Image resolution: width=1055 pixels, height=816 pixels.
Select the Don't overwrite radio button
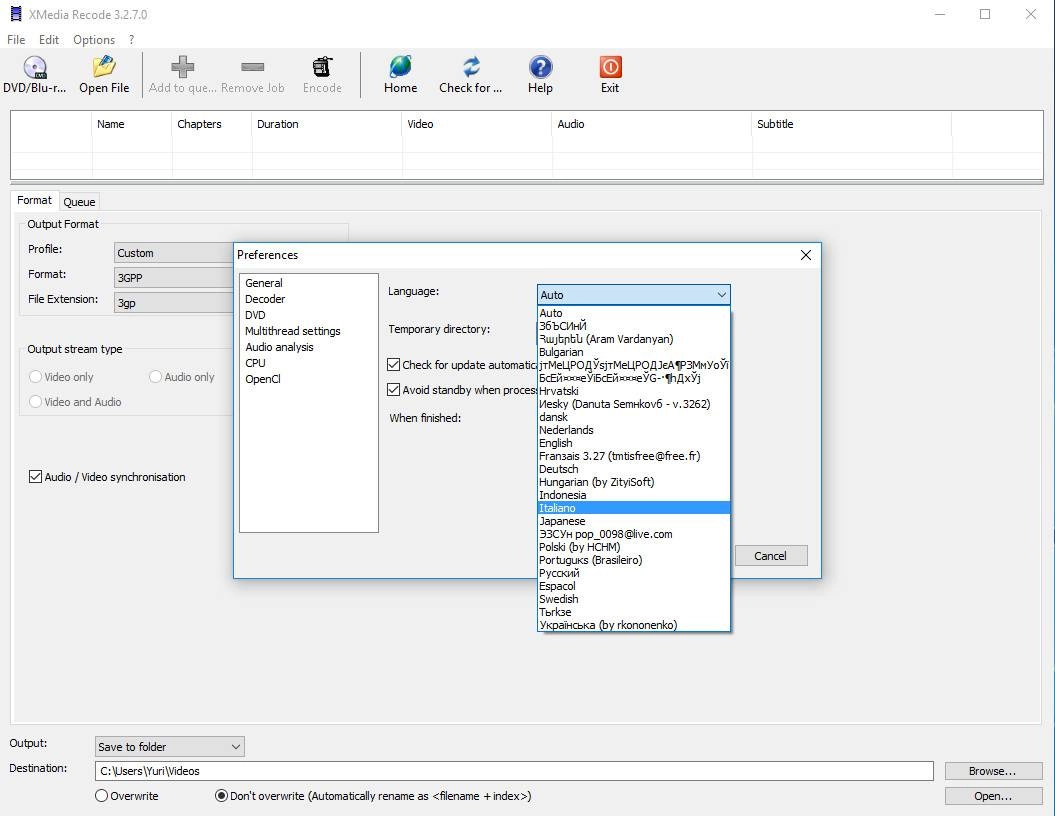[x=221, y=796]
